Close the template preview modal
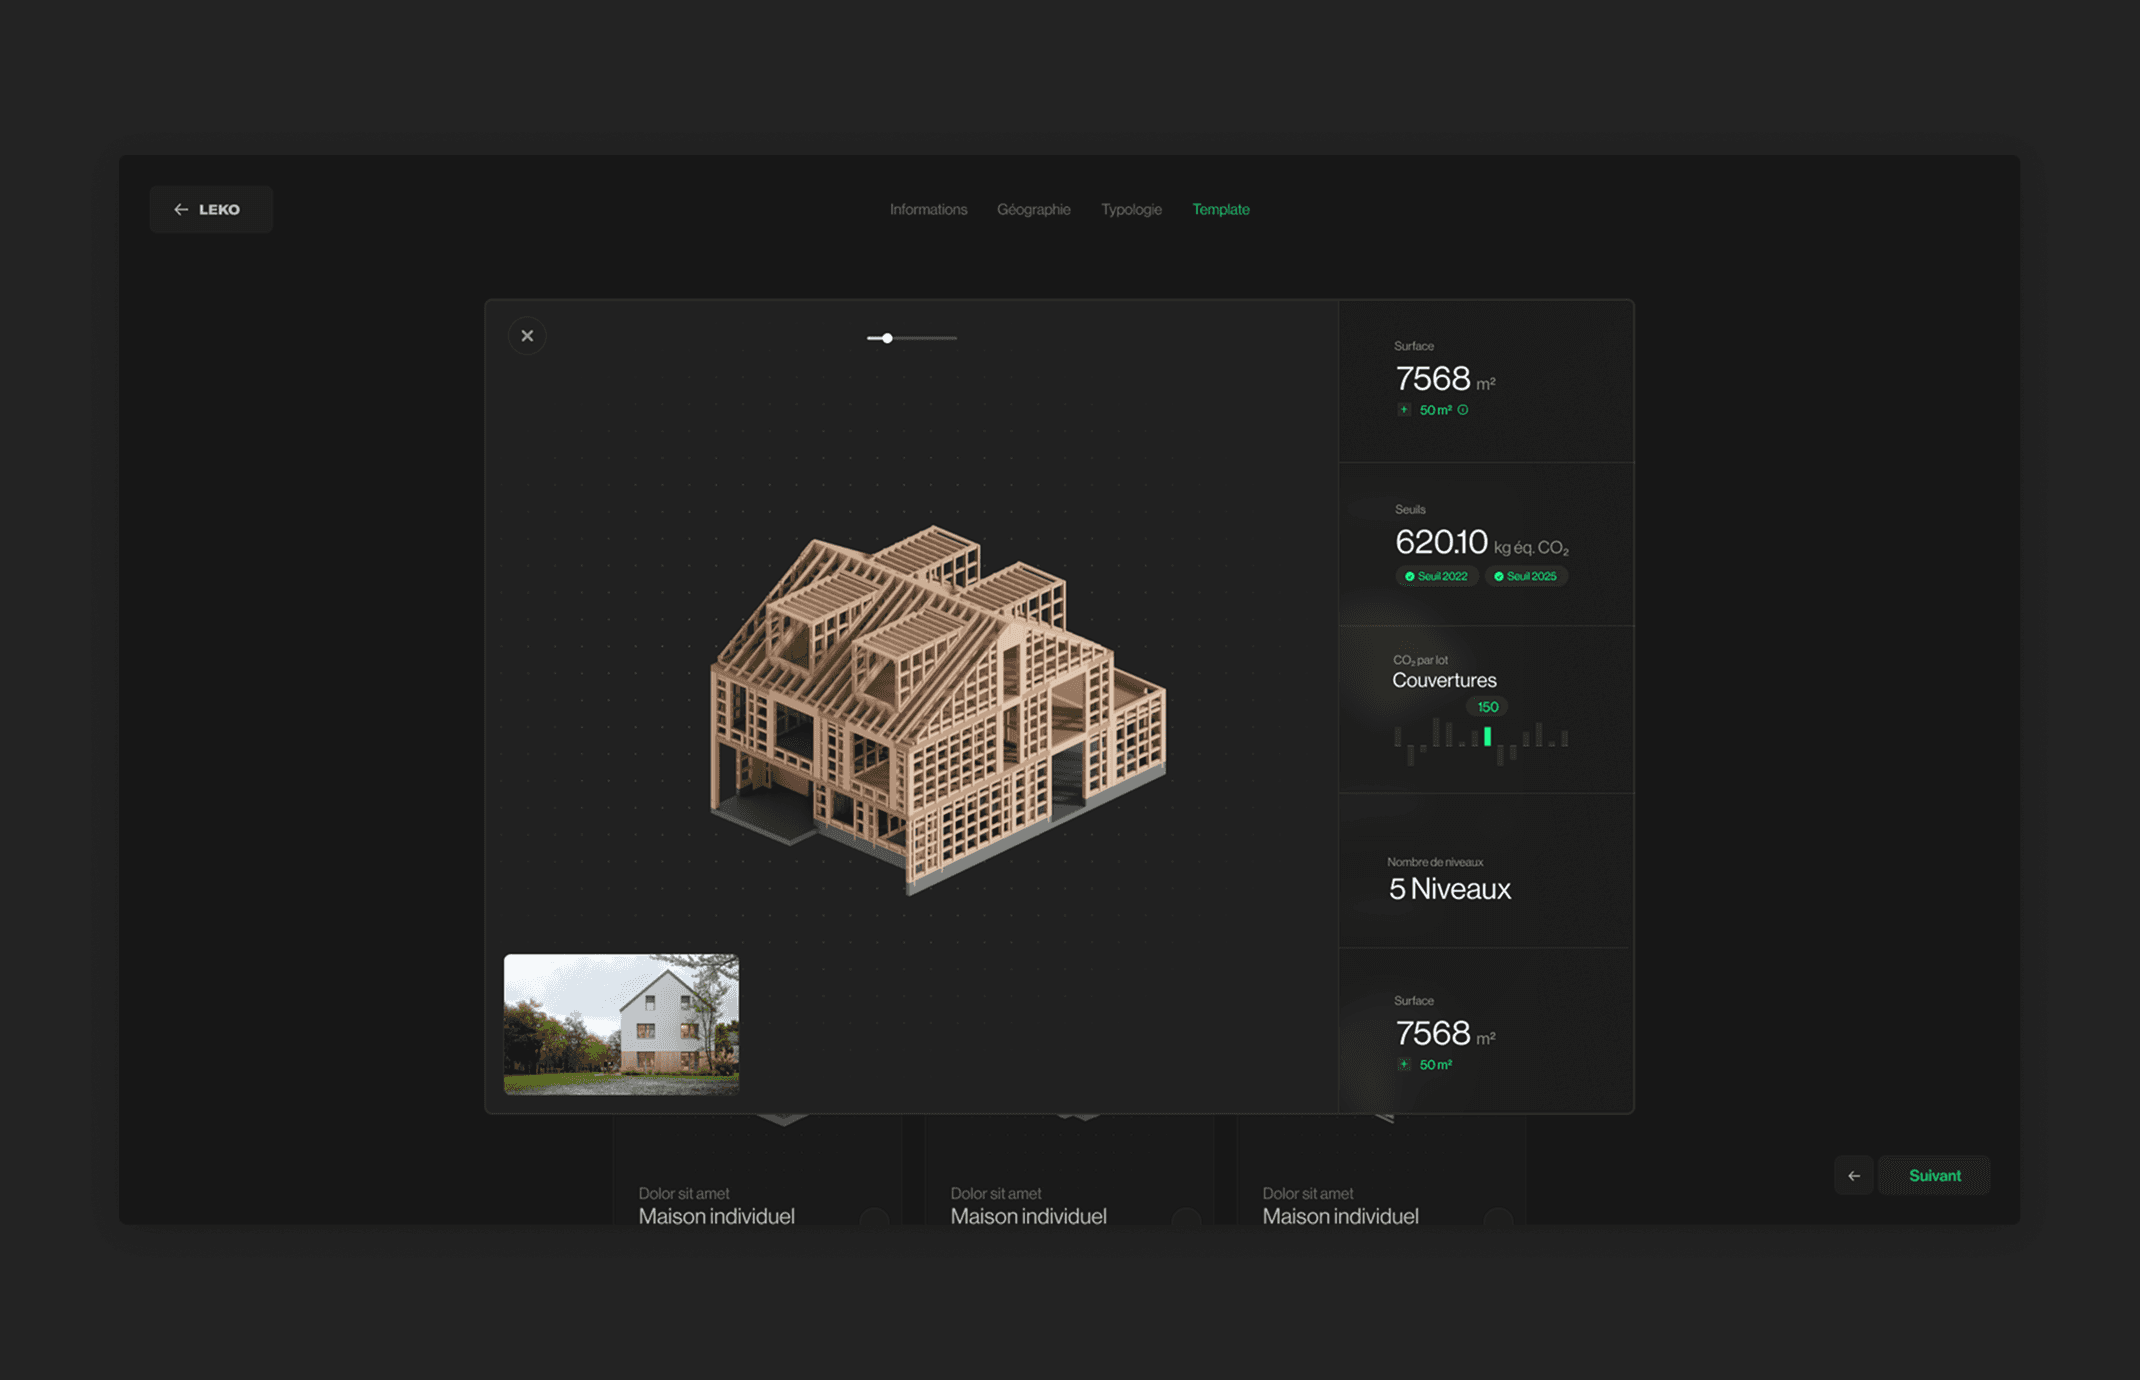The height and width of the screenshot is (1380, 2140). coord(527,336)
